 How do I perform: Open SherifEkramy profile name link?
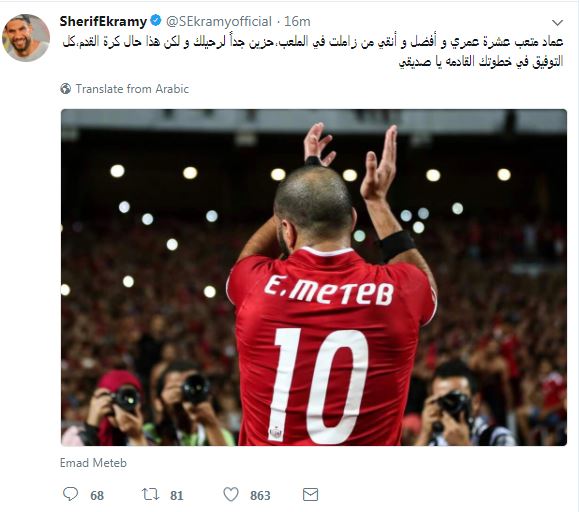103,21
